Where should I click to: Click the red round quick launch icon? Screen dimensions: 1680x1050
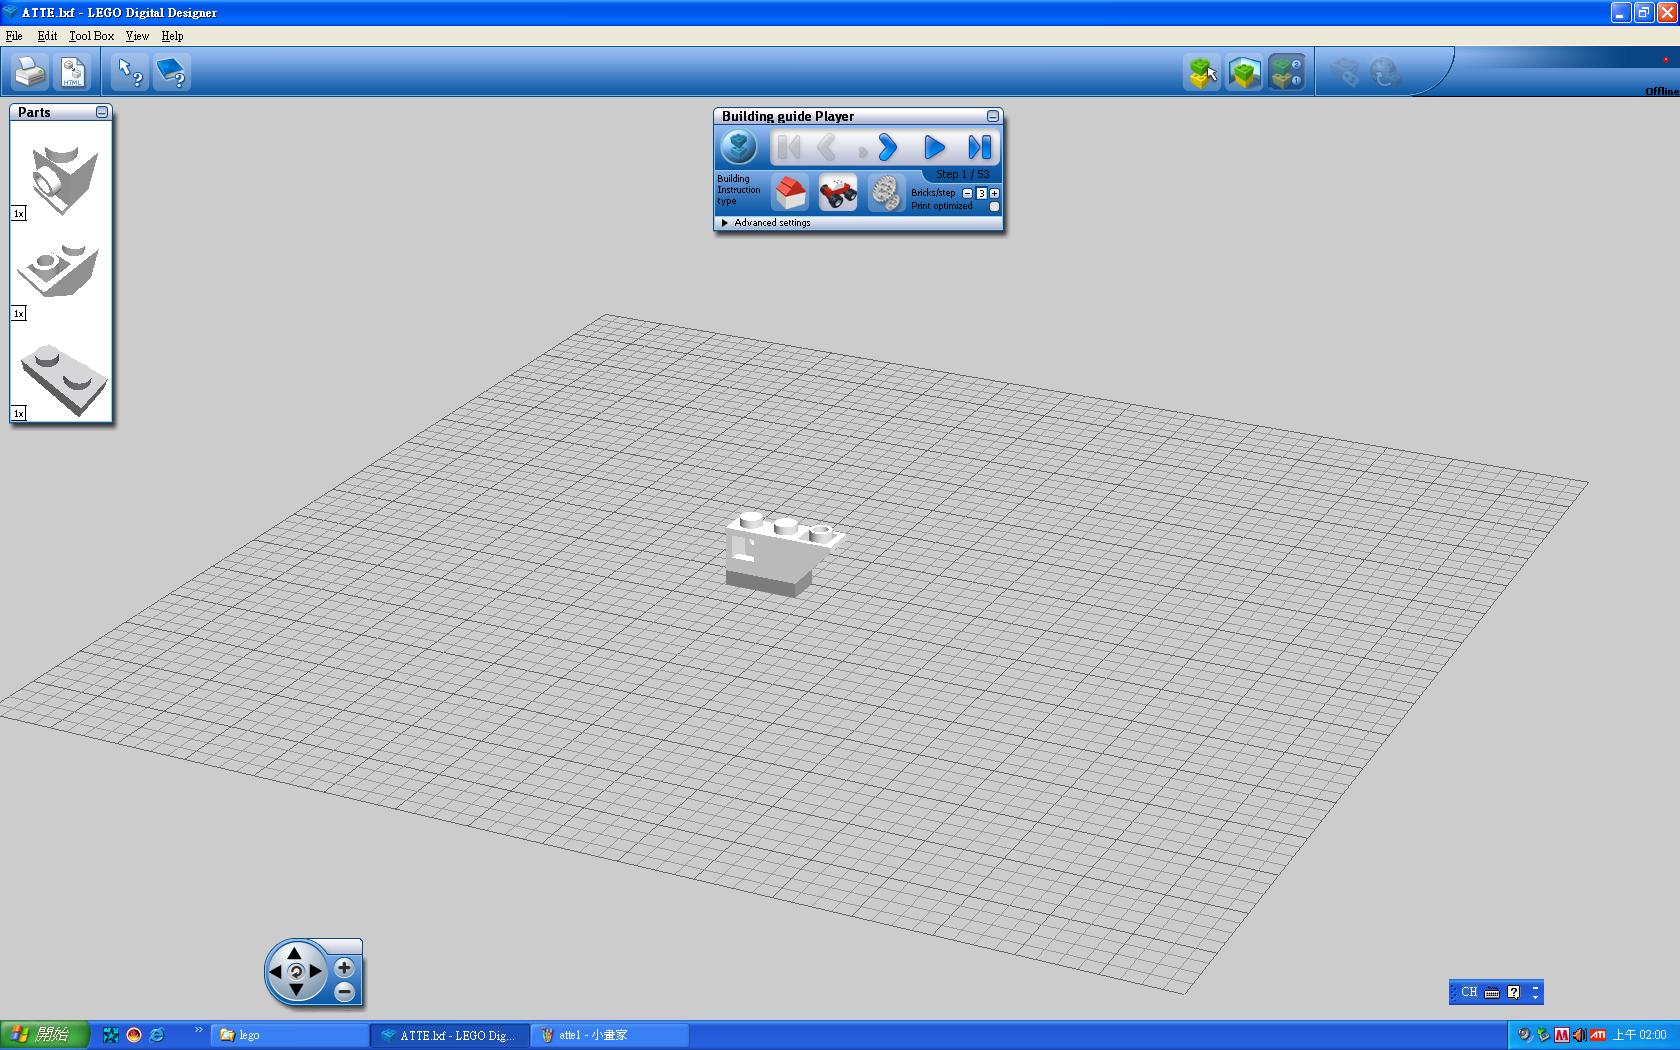click(x=134, y=1035)
